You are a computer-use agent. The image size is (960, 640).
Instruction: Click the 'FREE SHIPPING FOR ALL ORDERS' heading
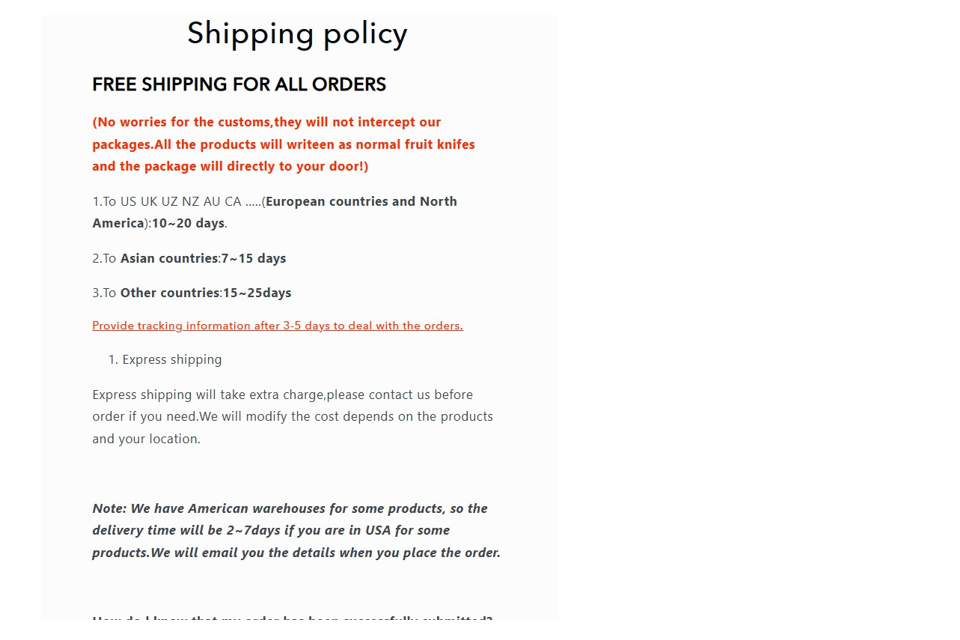(239, 85)
